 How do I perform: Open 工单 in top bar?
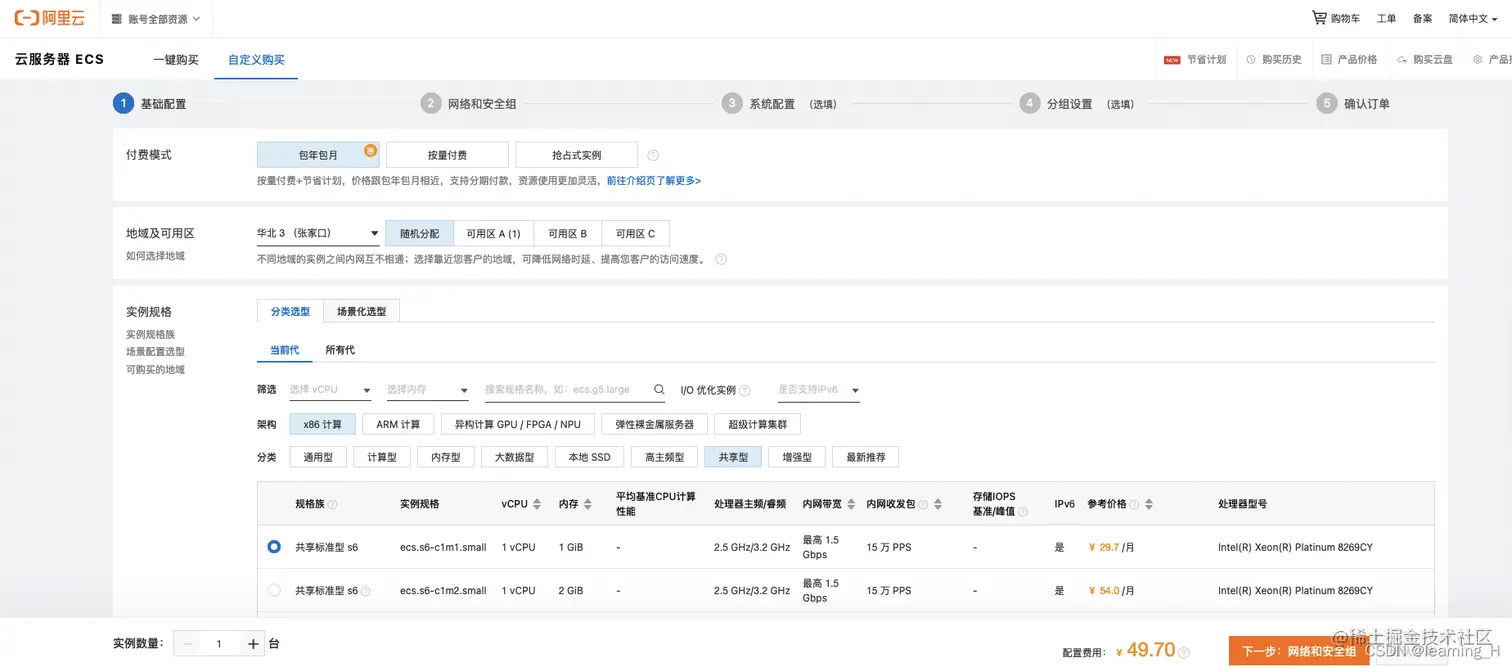coord(1386,18)
